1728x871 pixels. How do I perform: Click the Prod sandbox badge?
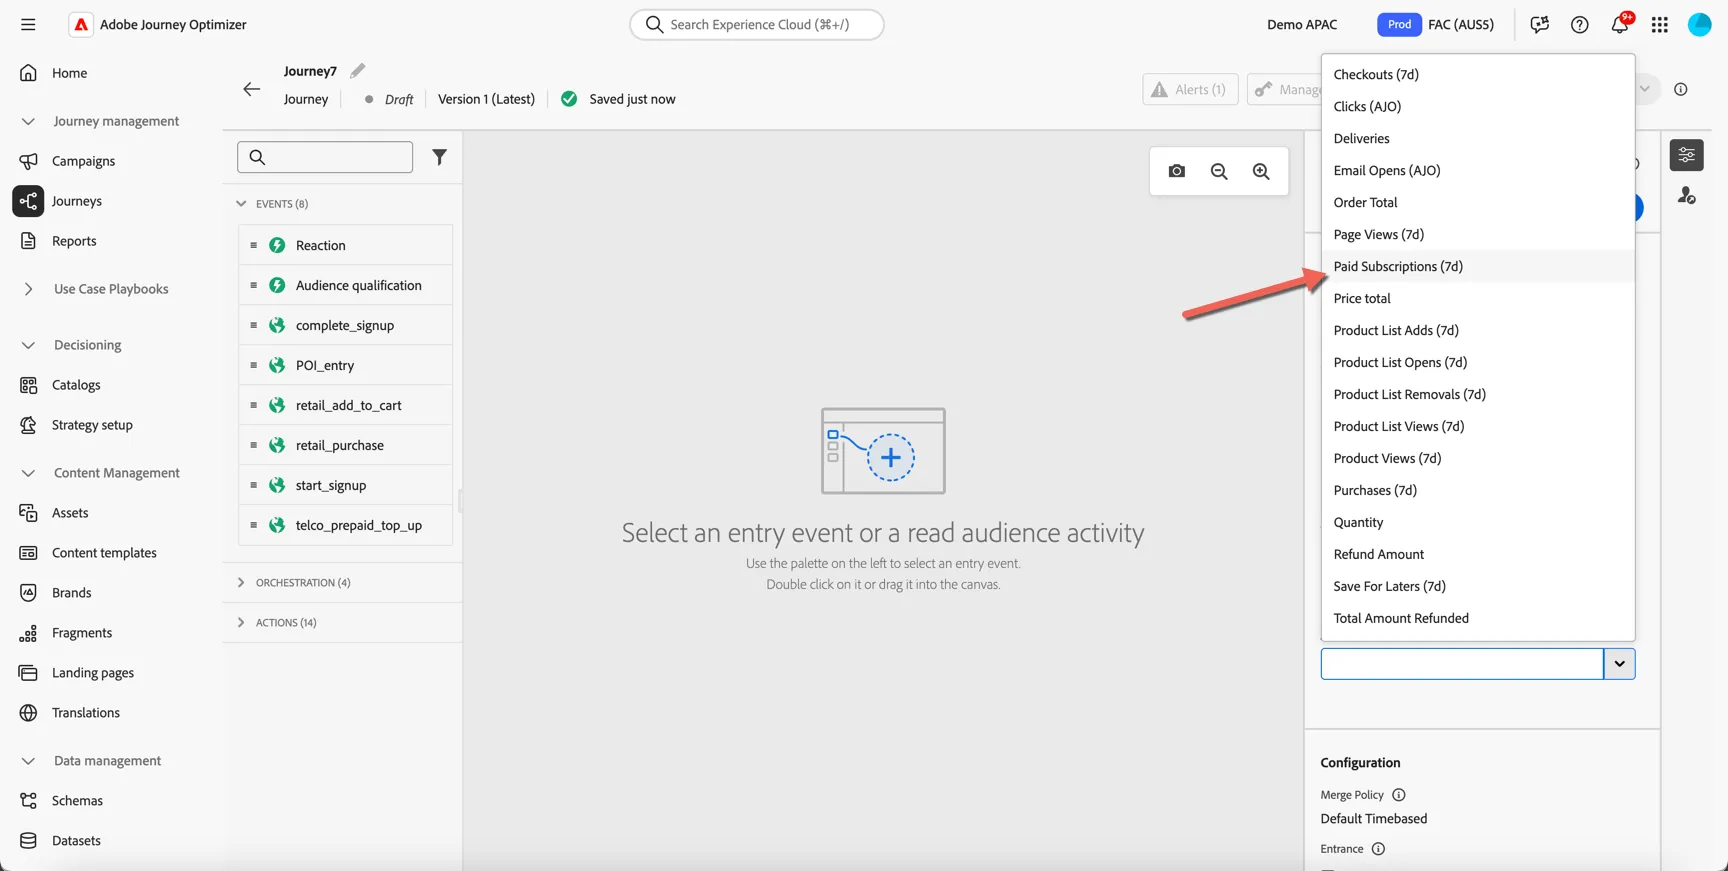(x=1399, y=24)
